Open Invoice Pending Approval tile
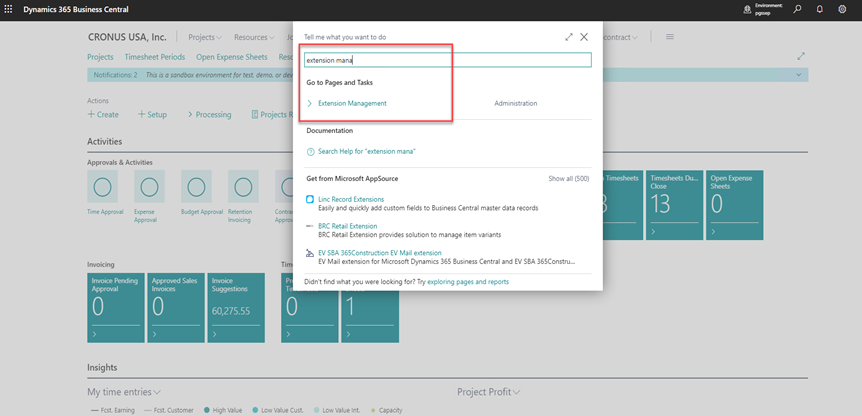Screen dimensions: 862x416 [x=116, y=308]
